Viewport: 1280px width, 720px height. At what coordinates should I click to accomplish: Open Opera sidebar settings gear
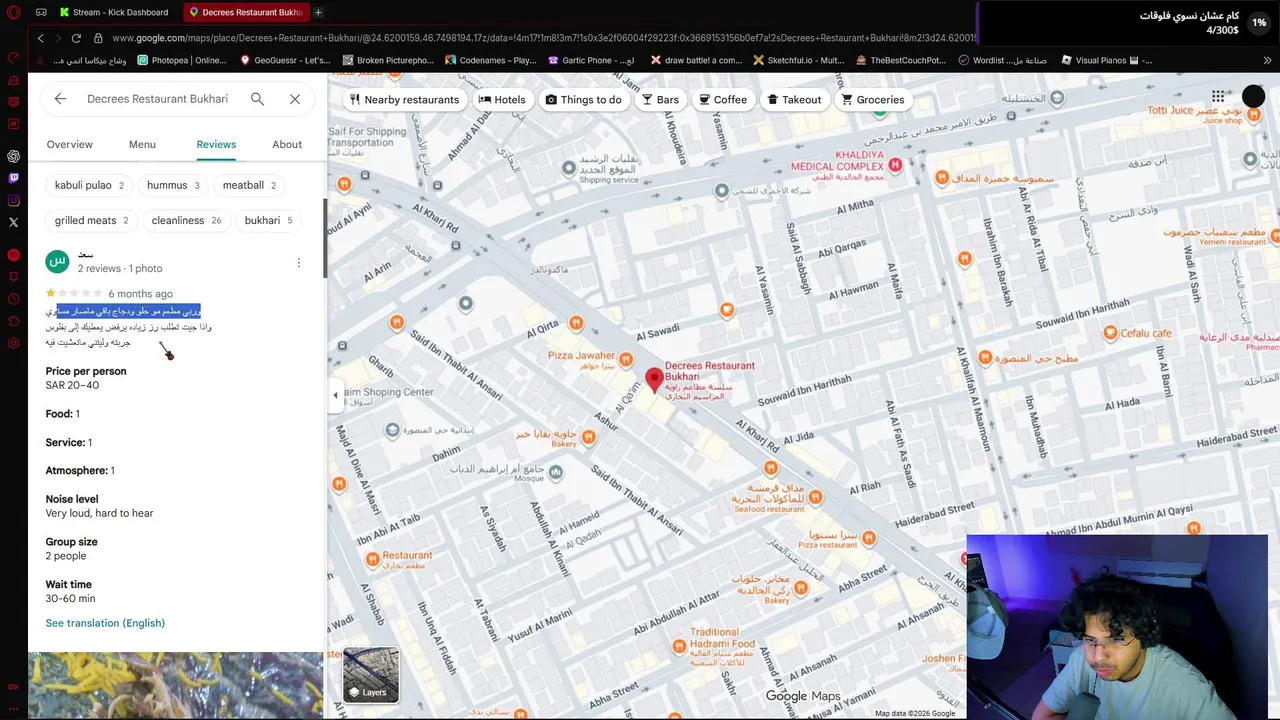pos(13,343)
